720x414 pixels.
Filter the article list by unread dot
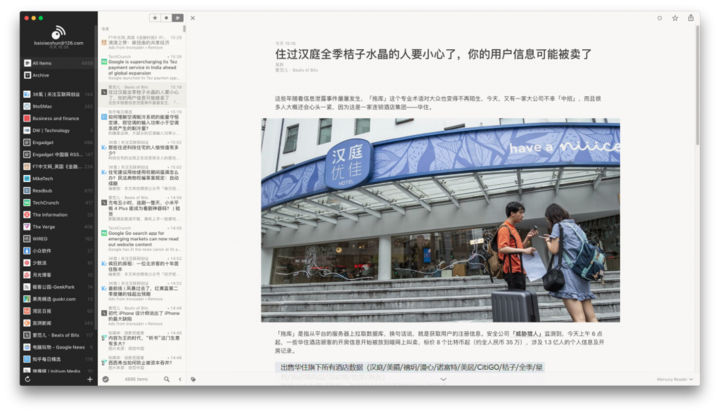click(x=166, y=18)
